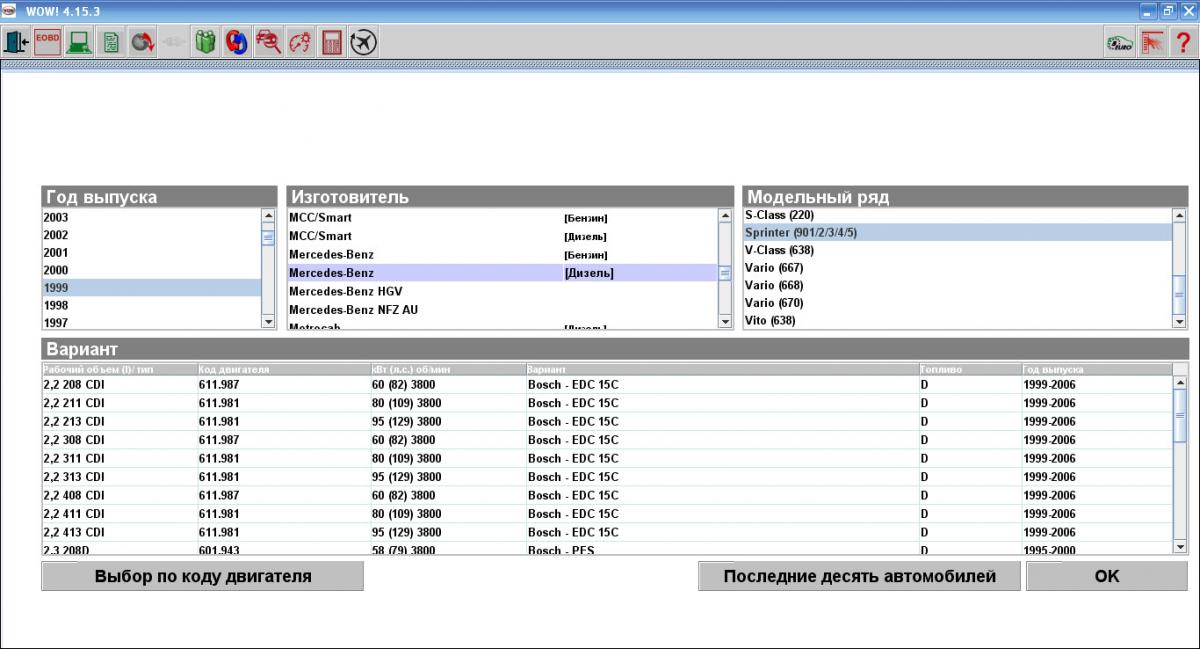Open help with the red question mark
The image size is (1200, 649).
pos(1183,42)
